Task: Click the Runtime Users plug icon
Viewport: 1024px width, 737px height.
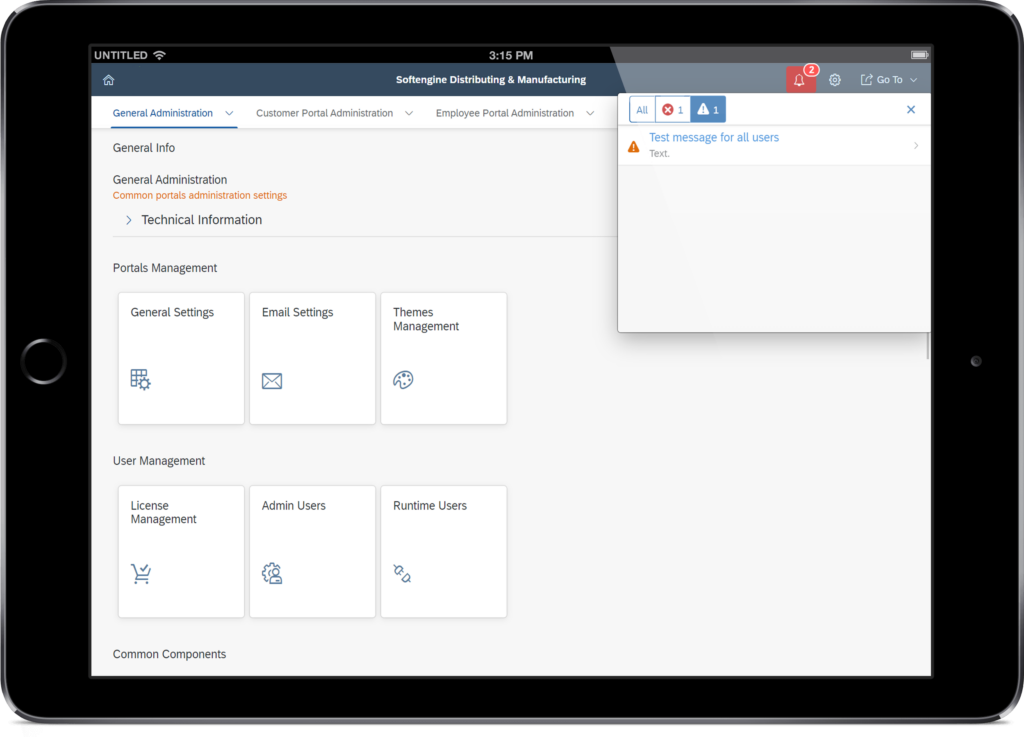Action: 402,573
